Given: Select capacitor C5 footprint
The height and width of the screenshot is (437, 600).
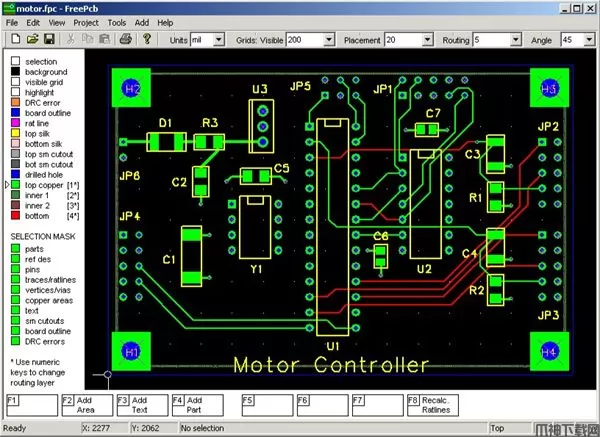Looking at the screenshot, I should (x=256, y=176).
